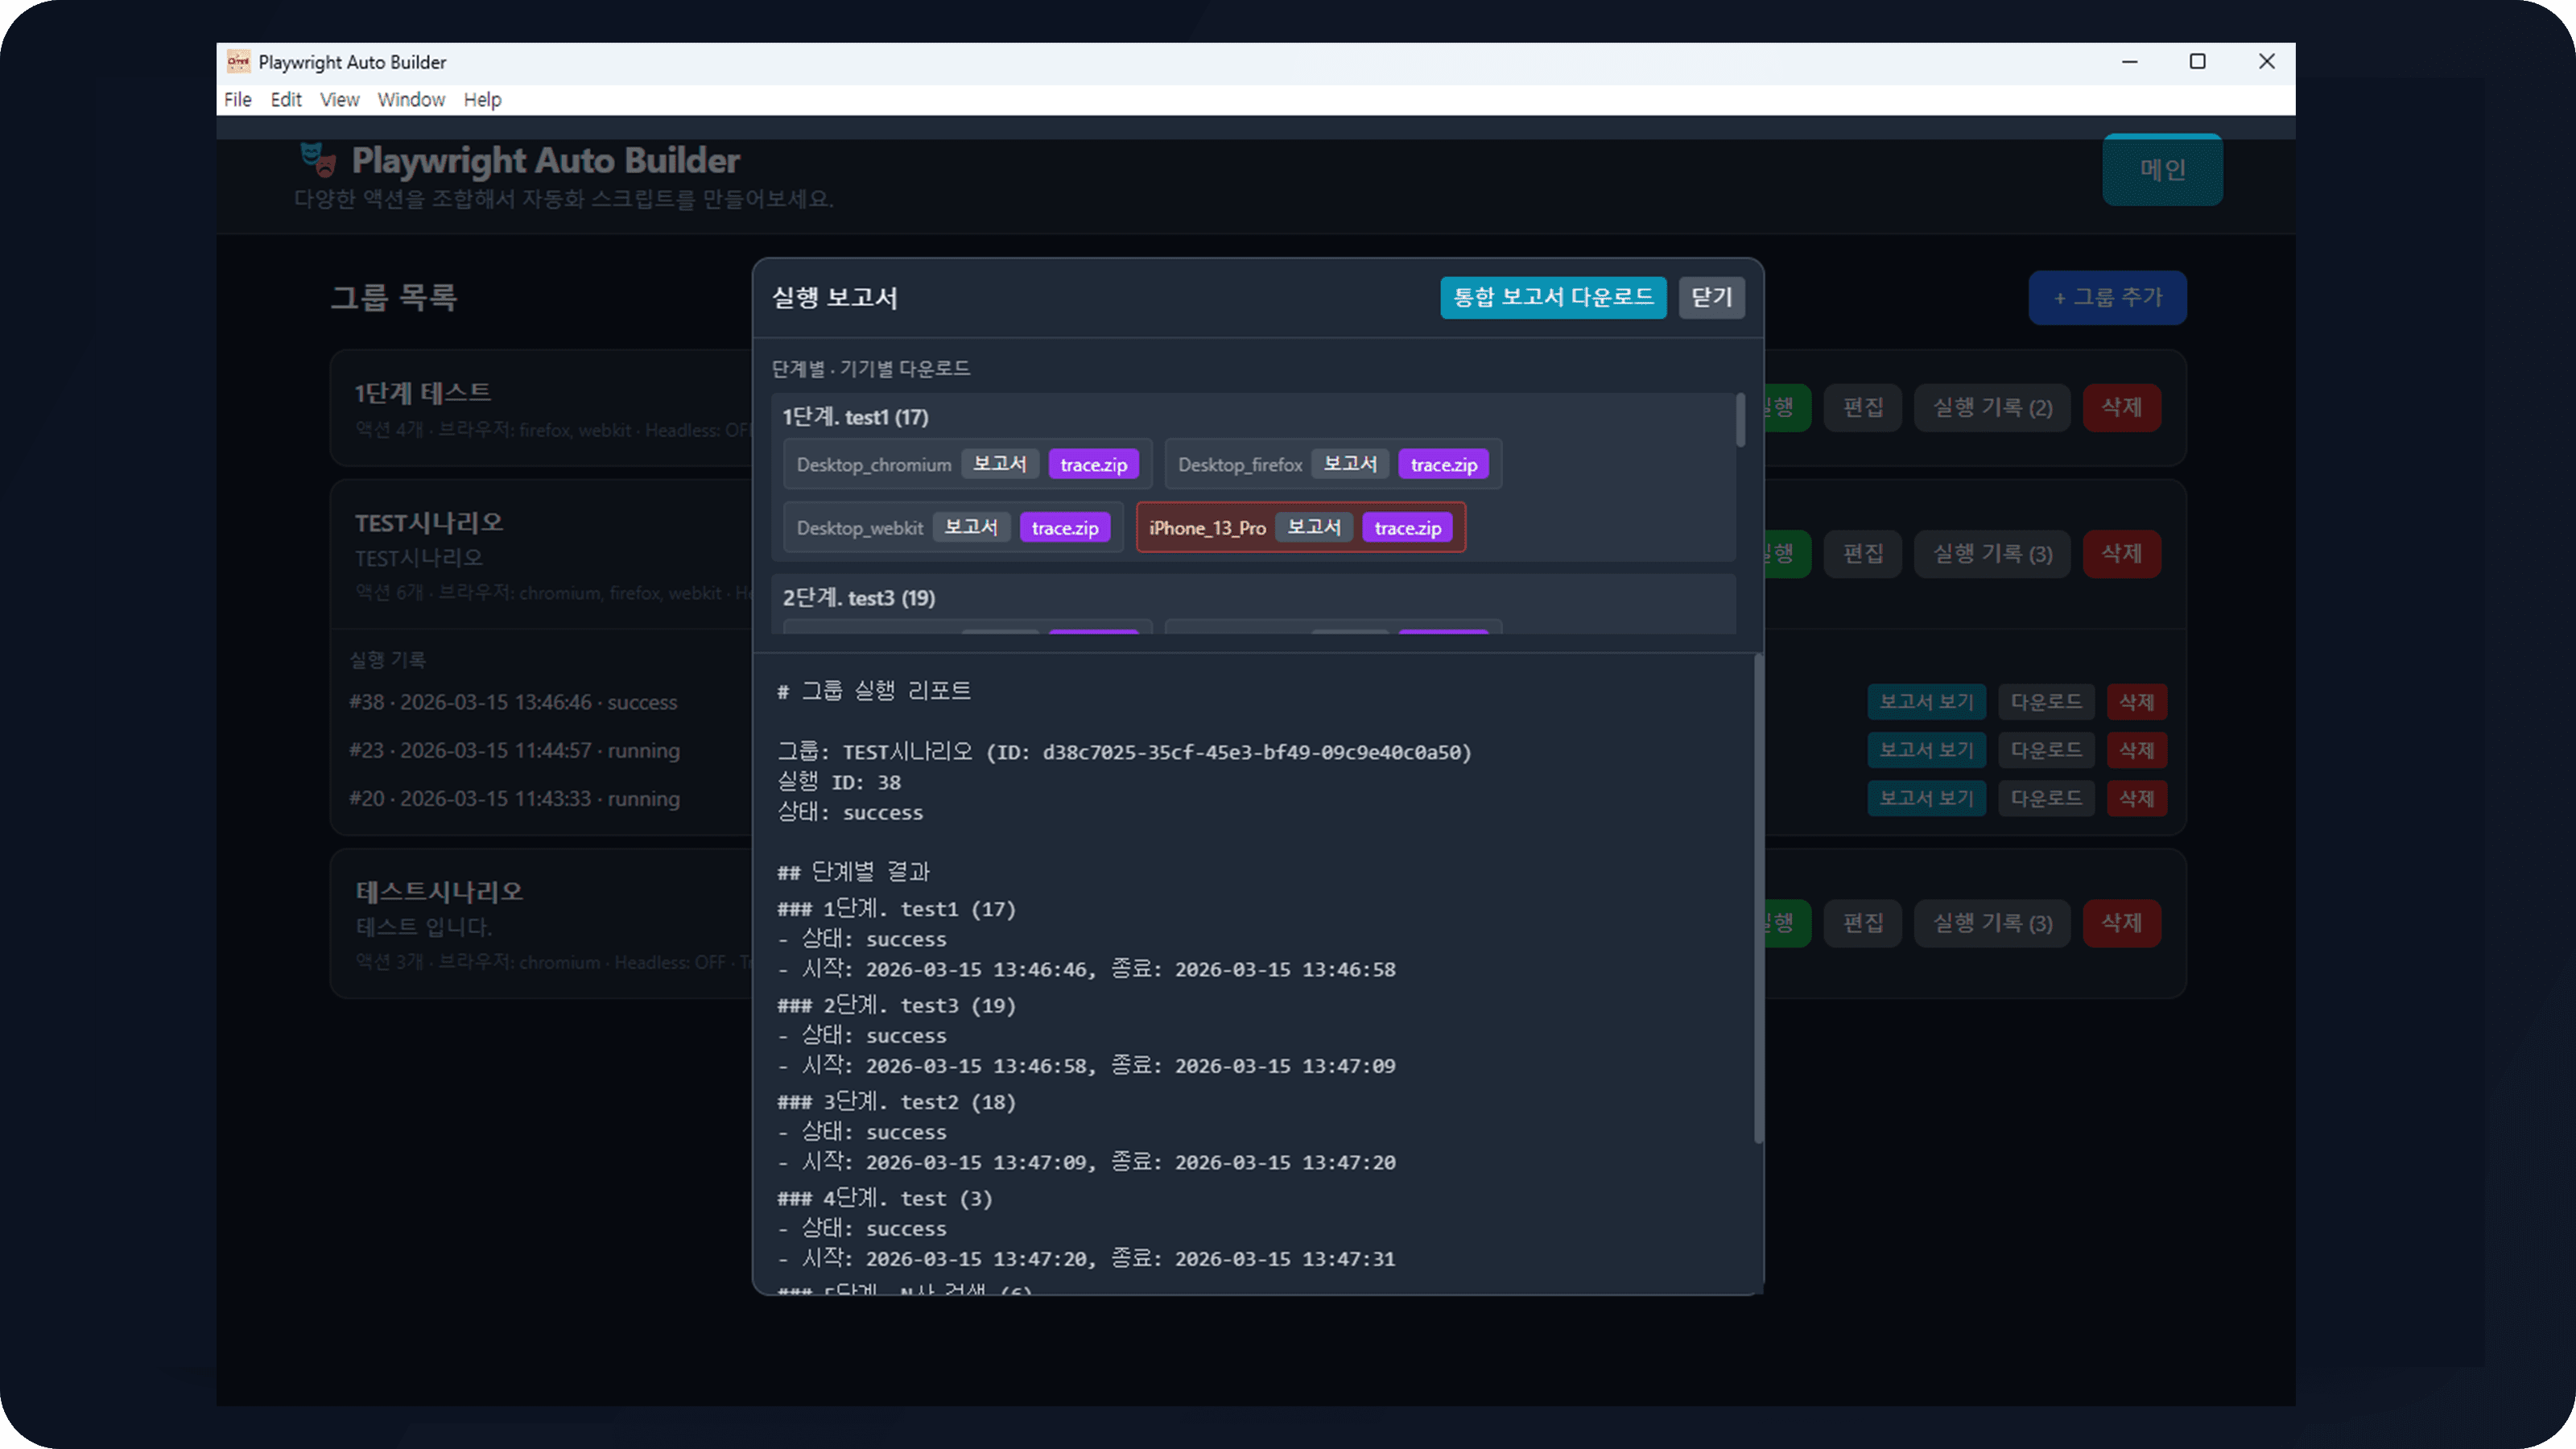Image resolution: width=2576 pixels, height=1449 pixels.
Task: Select the 2단계. test3 (19) step header
Action: click(x=858, y=598)
